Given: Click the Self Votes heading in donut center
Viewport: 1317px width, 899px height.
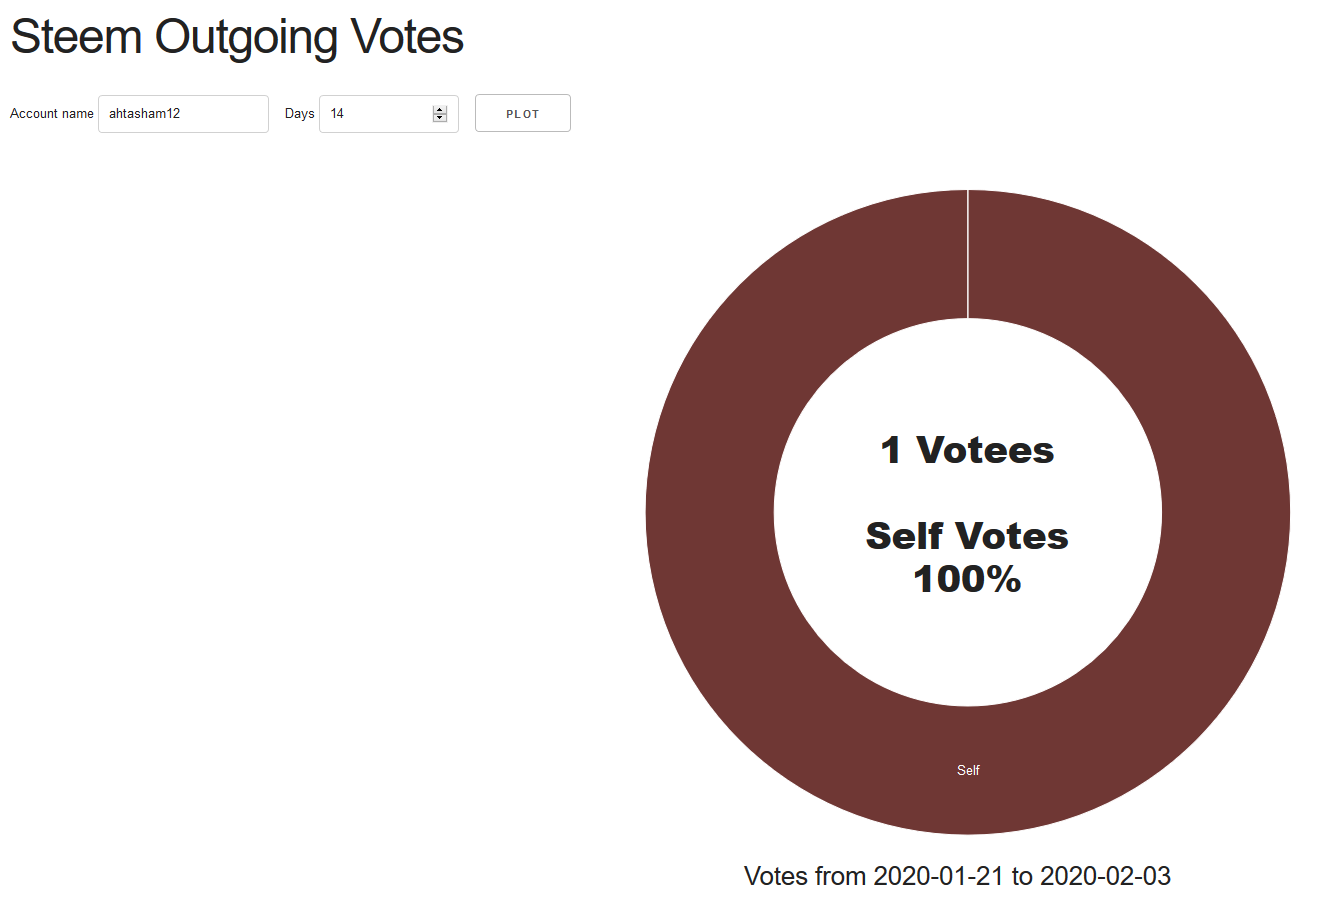Looking at the screenshot, I should click(x=967, y=536).
